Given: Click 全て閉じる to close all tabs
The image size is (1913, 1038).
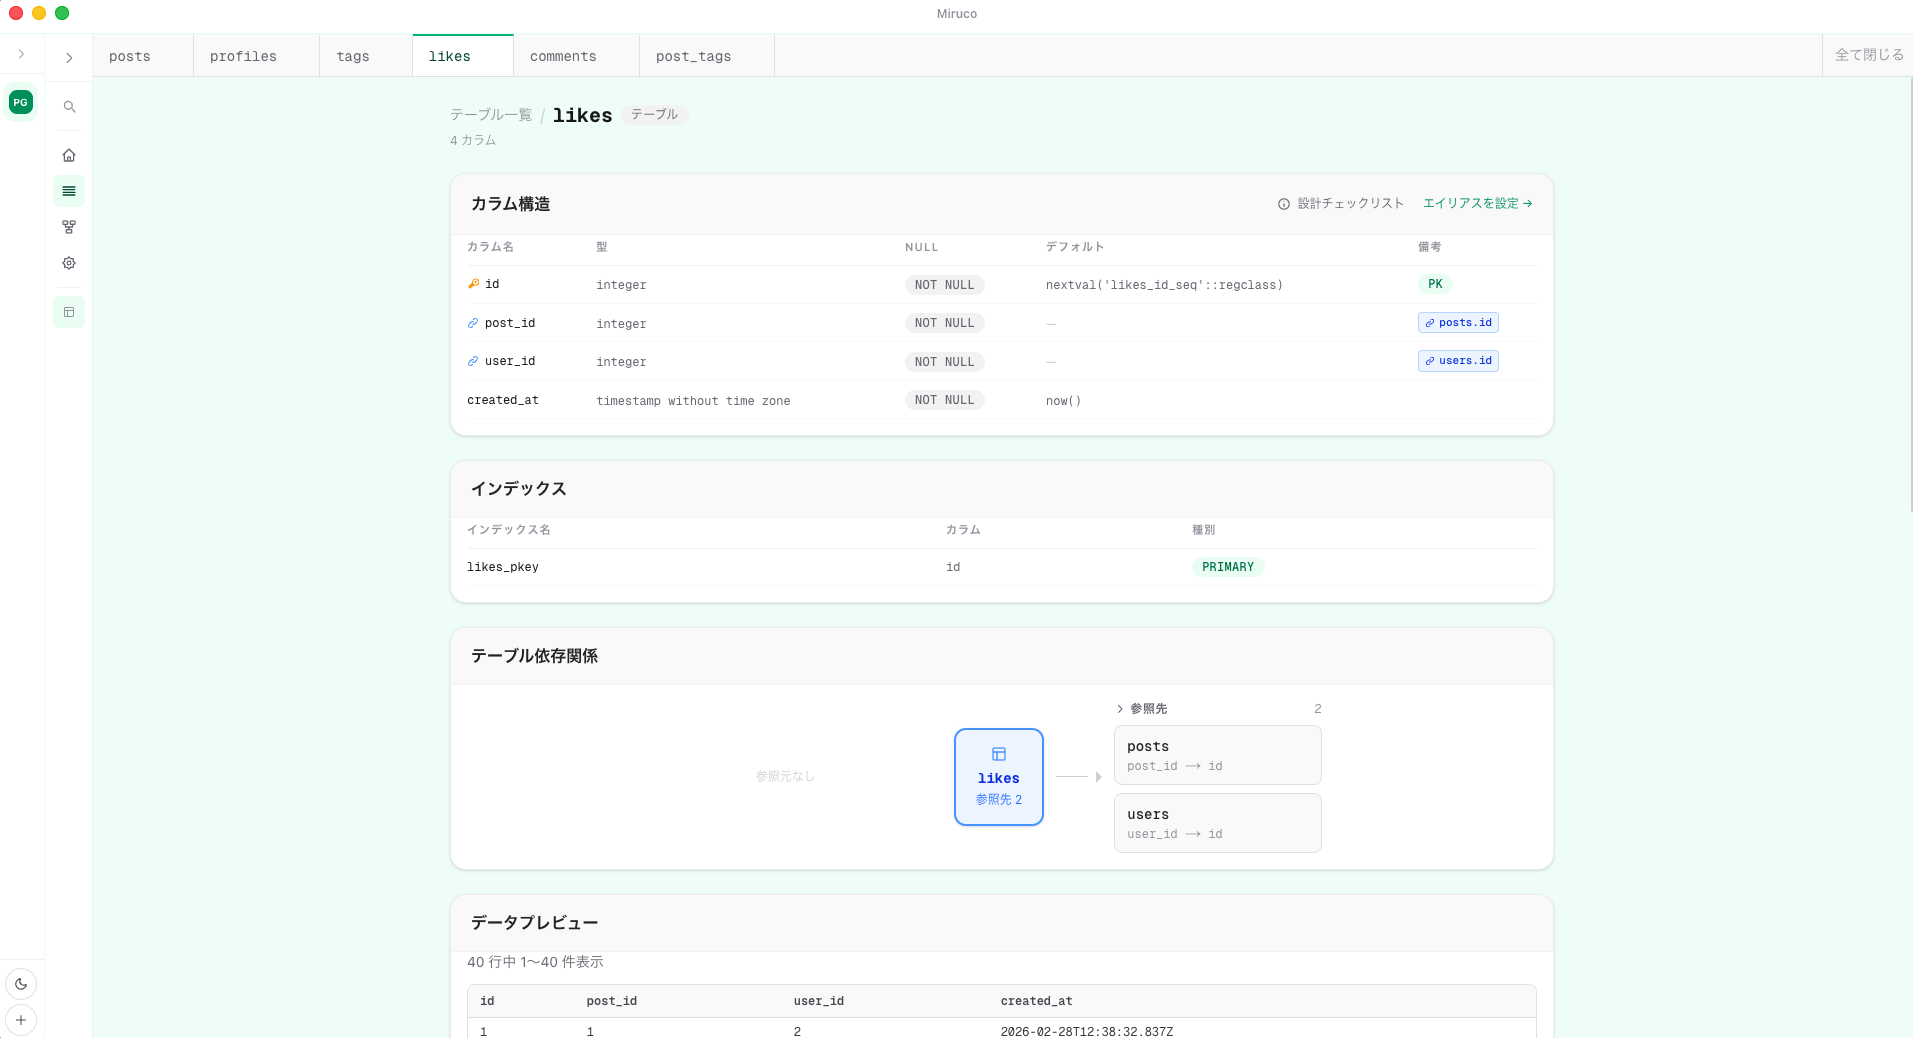Looking at the screenshot, I should [x=1868, y=55].
